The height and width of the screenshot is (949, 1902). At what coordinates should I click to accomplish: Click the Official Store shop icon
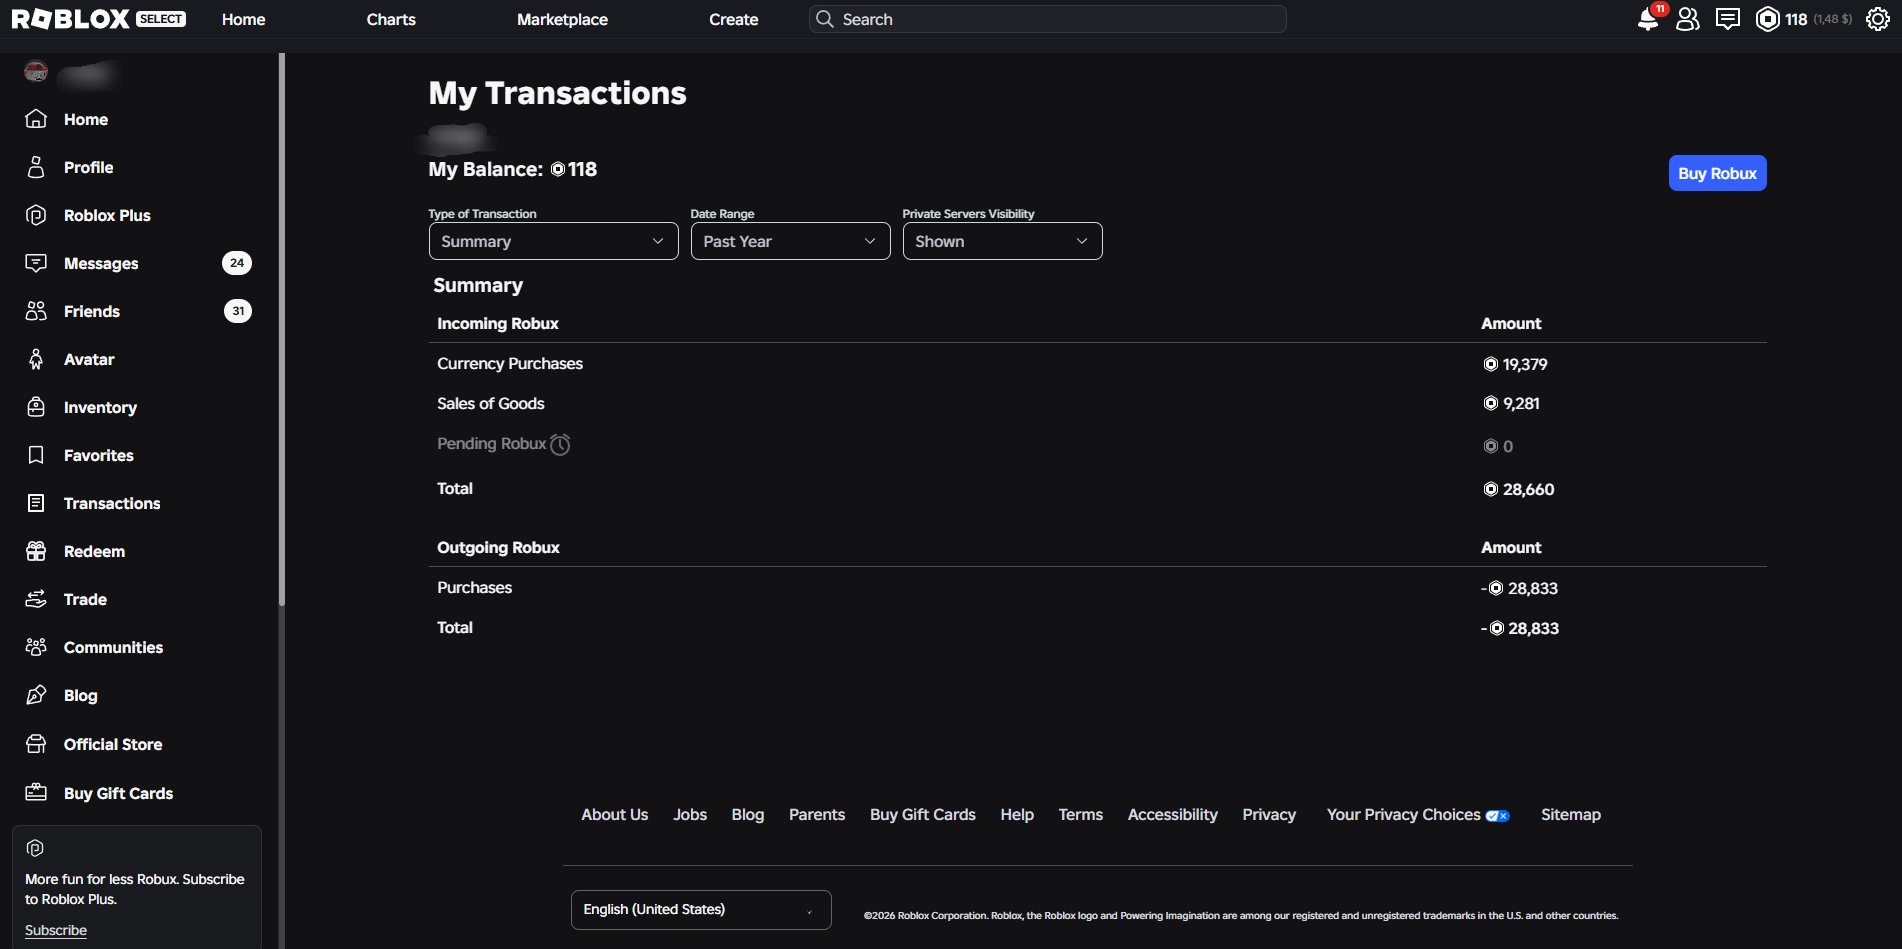pos(36,744)
